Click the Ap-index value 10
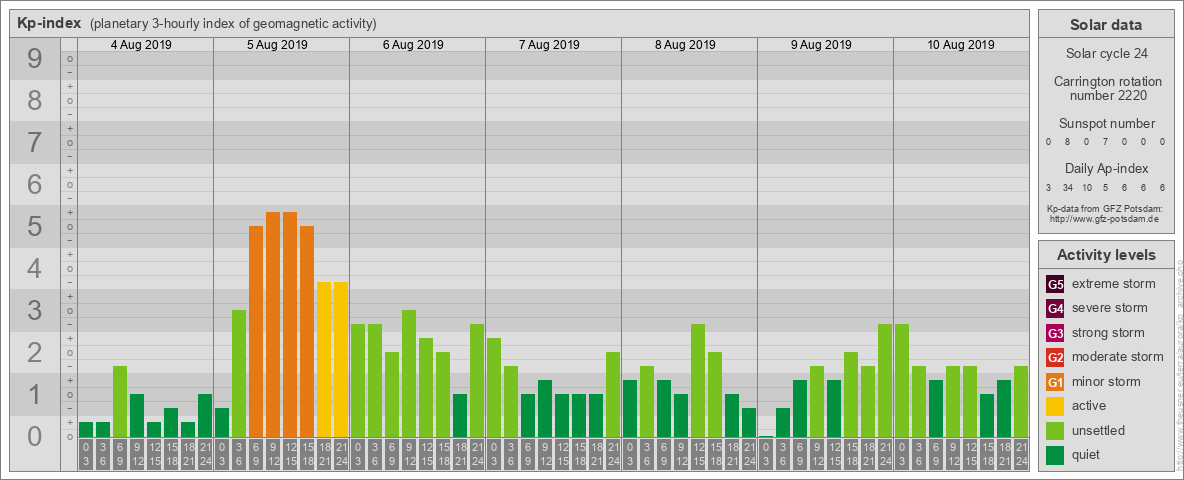 (1087, 187)
